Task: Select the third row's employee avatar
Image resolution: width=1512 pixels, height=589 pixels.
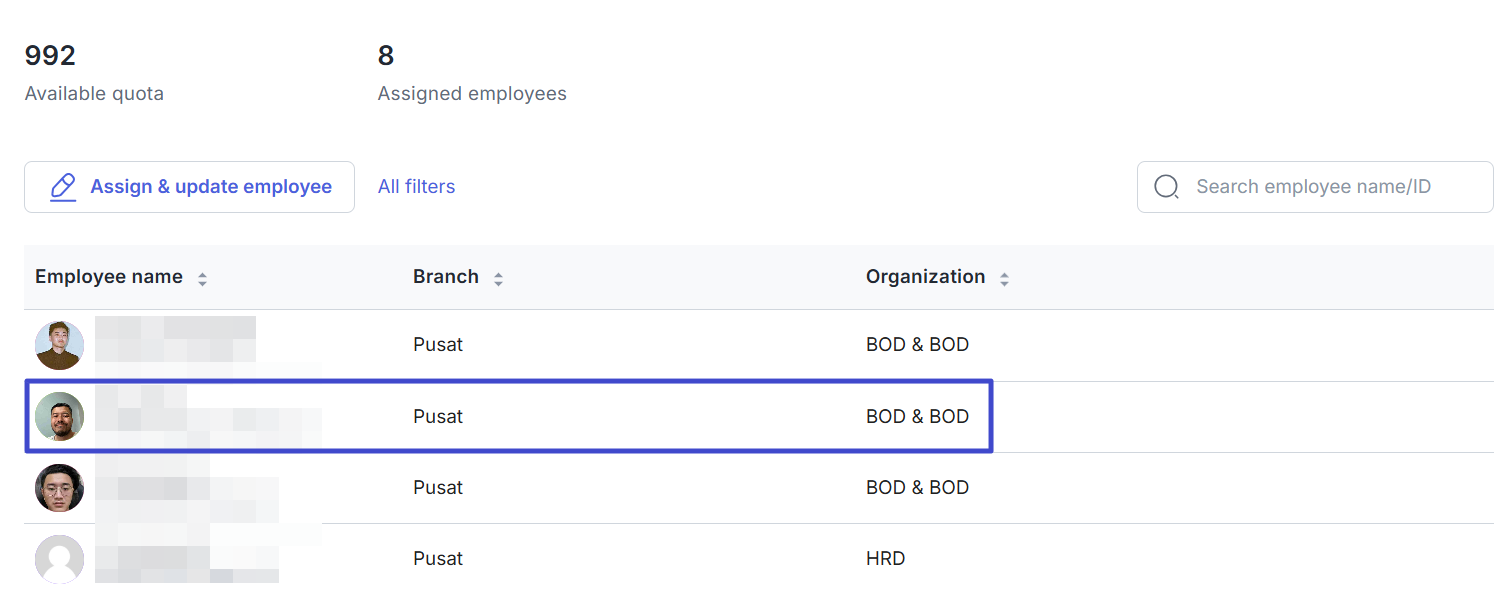Action: [59, 488]
